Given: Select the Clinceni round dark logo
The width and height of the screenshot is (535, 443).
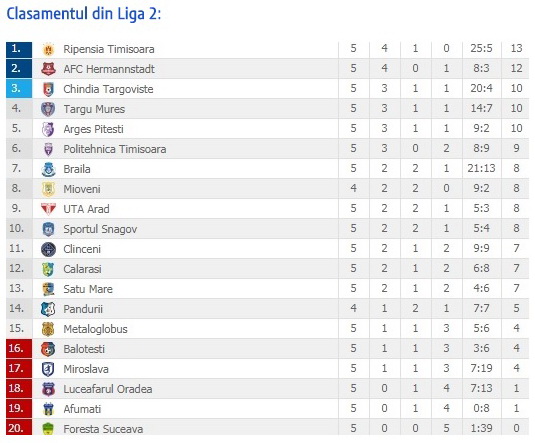Looking at the screenshot, I should (x=48, y=249).
